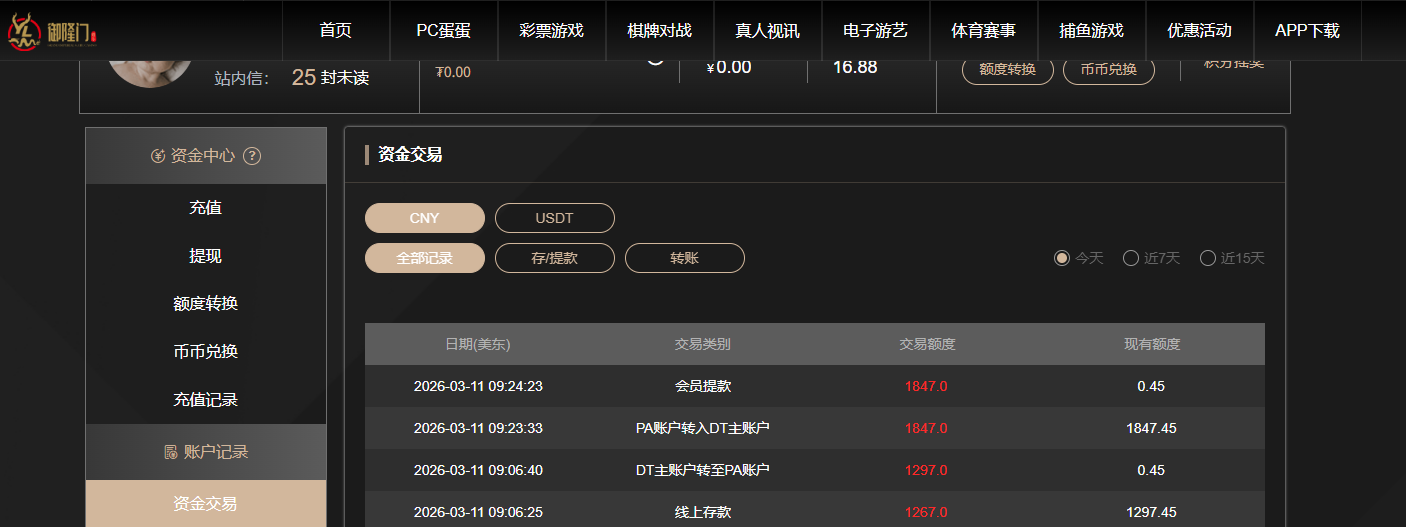This screenshot has width=1406, height=527.
Task: Click the date 2026-03-11 09:23:33
Action: point(478,428)
